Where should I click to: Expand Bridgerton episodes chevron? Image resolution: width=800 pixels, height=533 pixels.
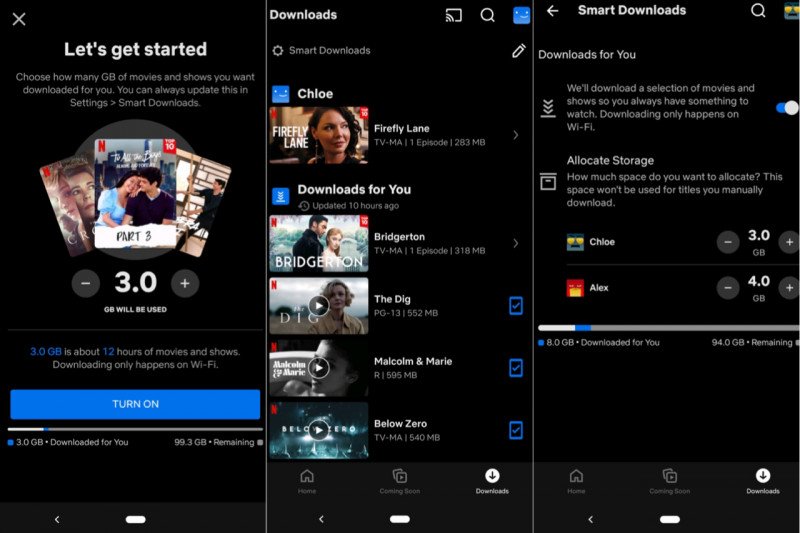(x=516, y=243)
